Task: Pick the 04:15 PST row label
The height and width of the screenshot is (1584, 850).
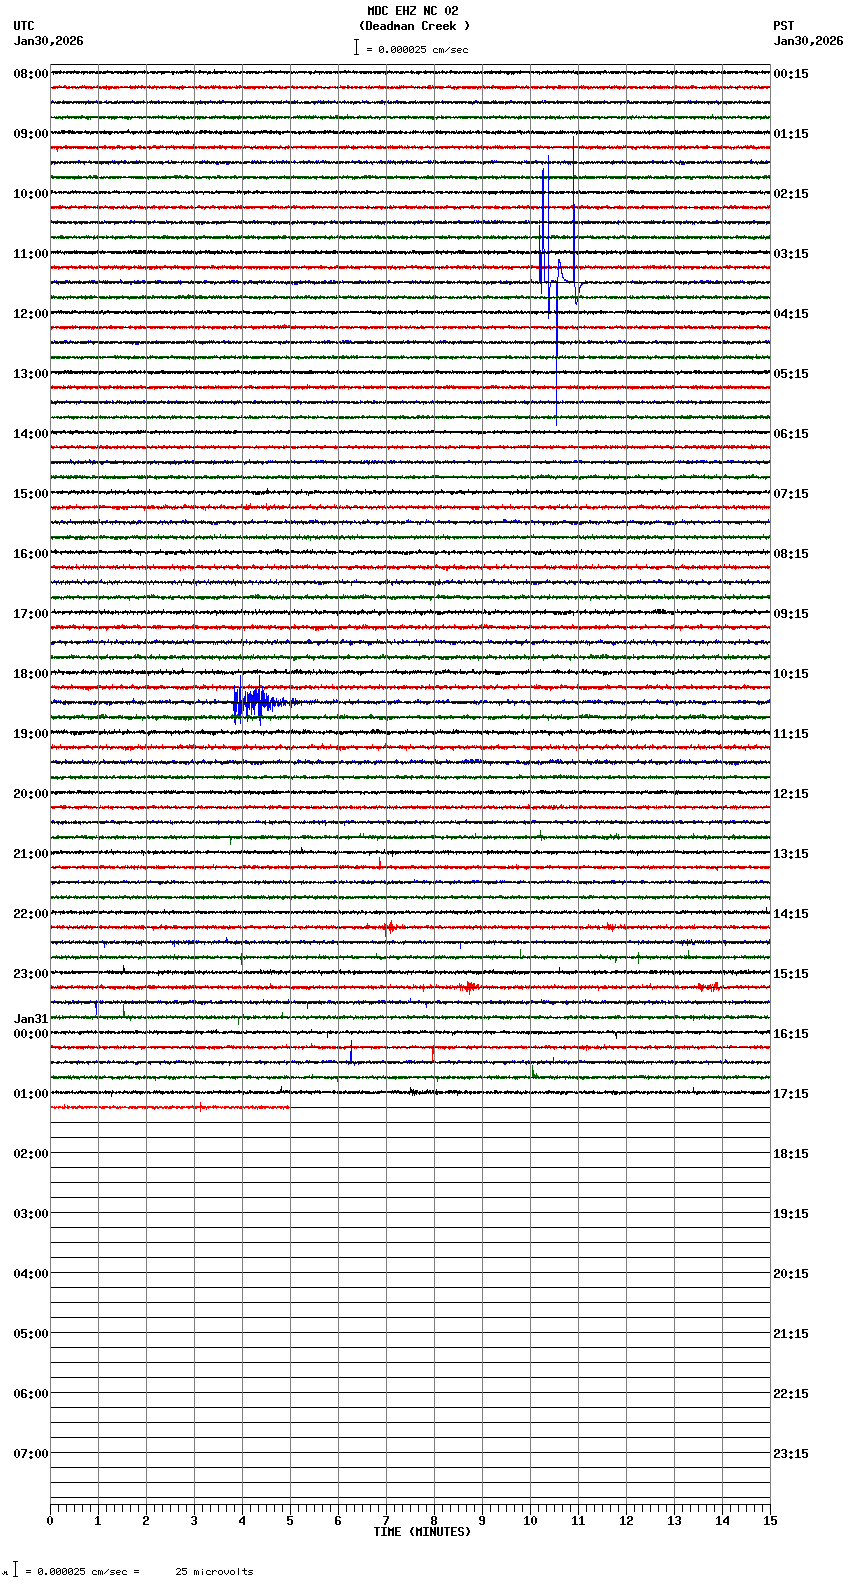Action: click(791, 314)
